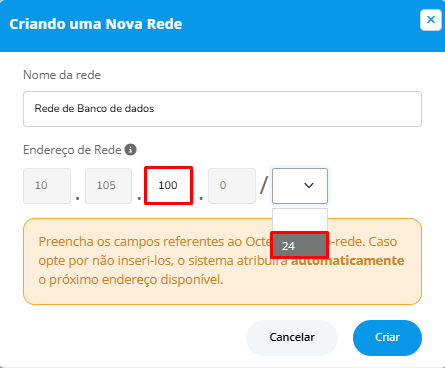Click the Nome da rede label
Screen dimensions: 445x368
coord(62,75)
